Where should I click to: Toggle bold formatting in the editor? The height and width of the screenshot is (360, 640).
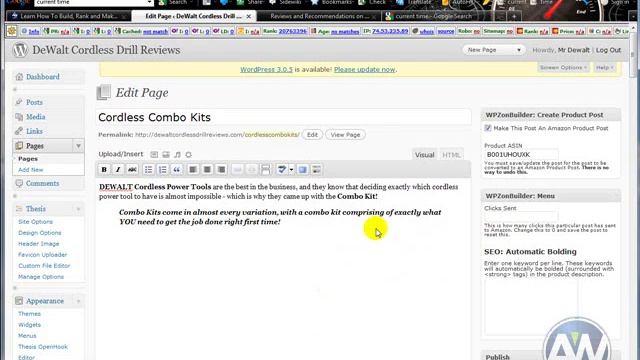coord(104,169)
